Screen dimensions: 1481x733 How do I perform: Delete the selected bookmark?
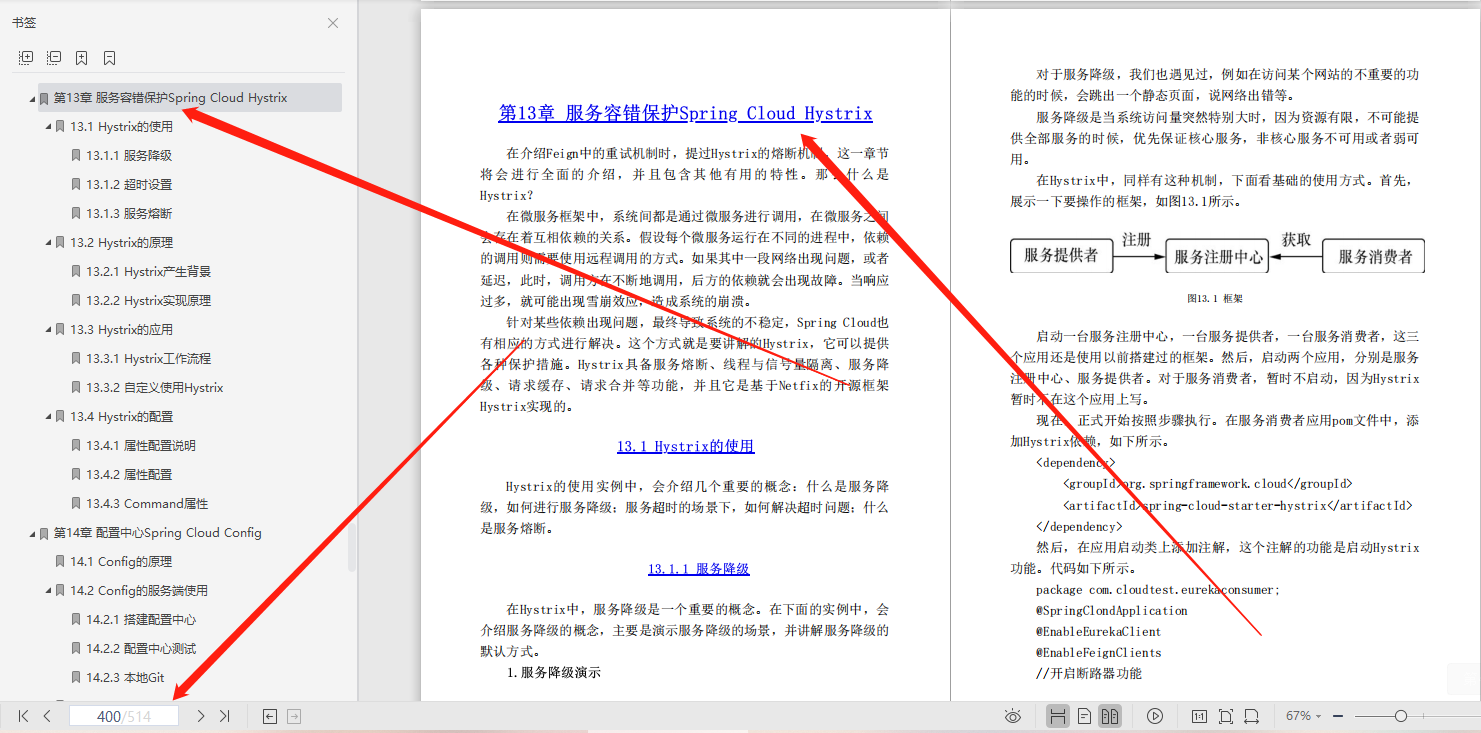click(110, 58)
